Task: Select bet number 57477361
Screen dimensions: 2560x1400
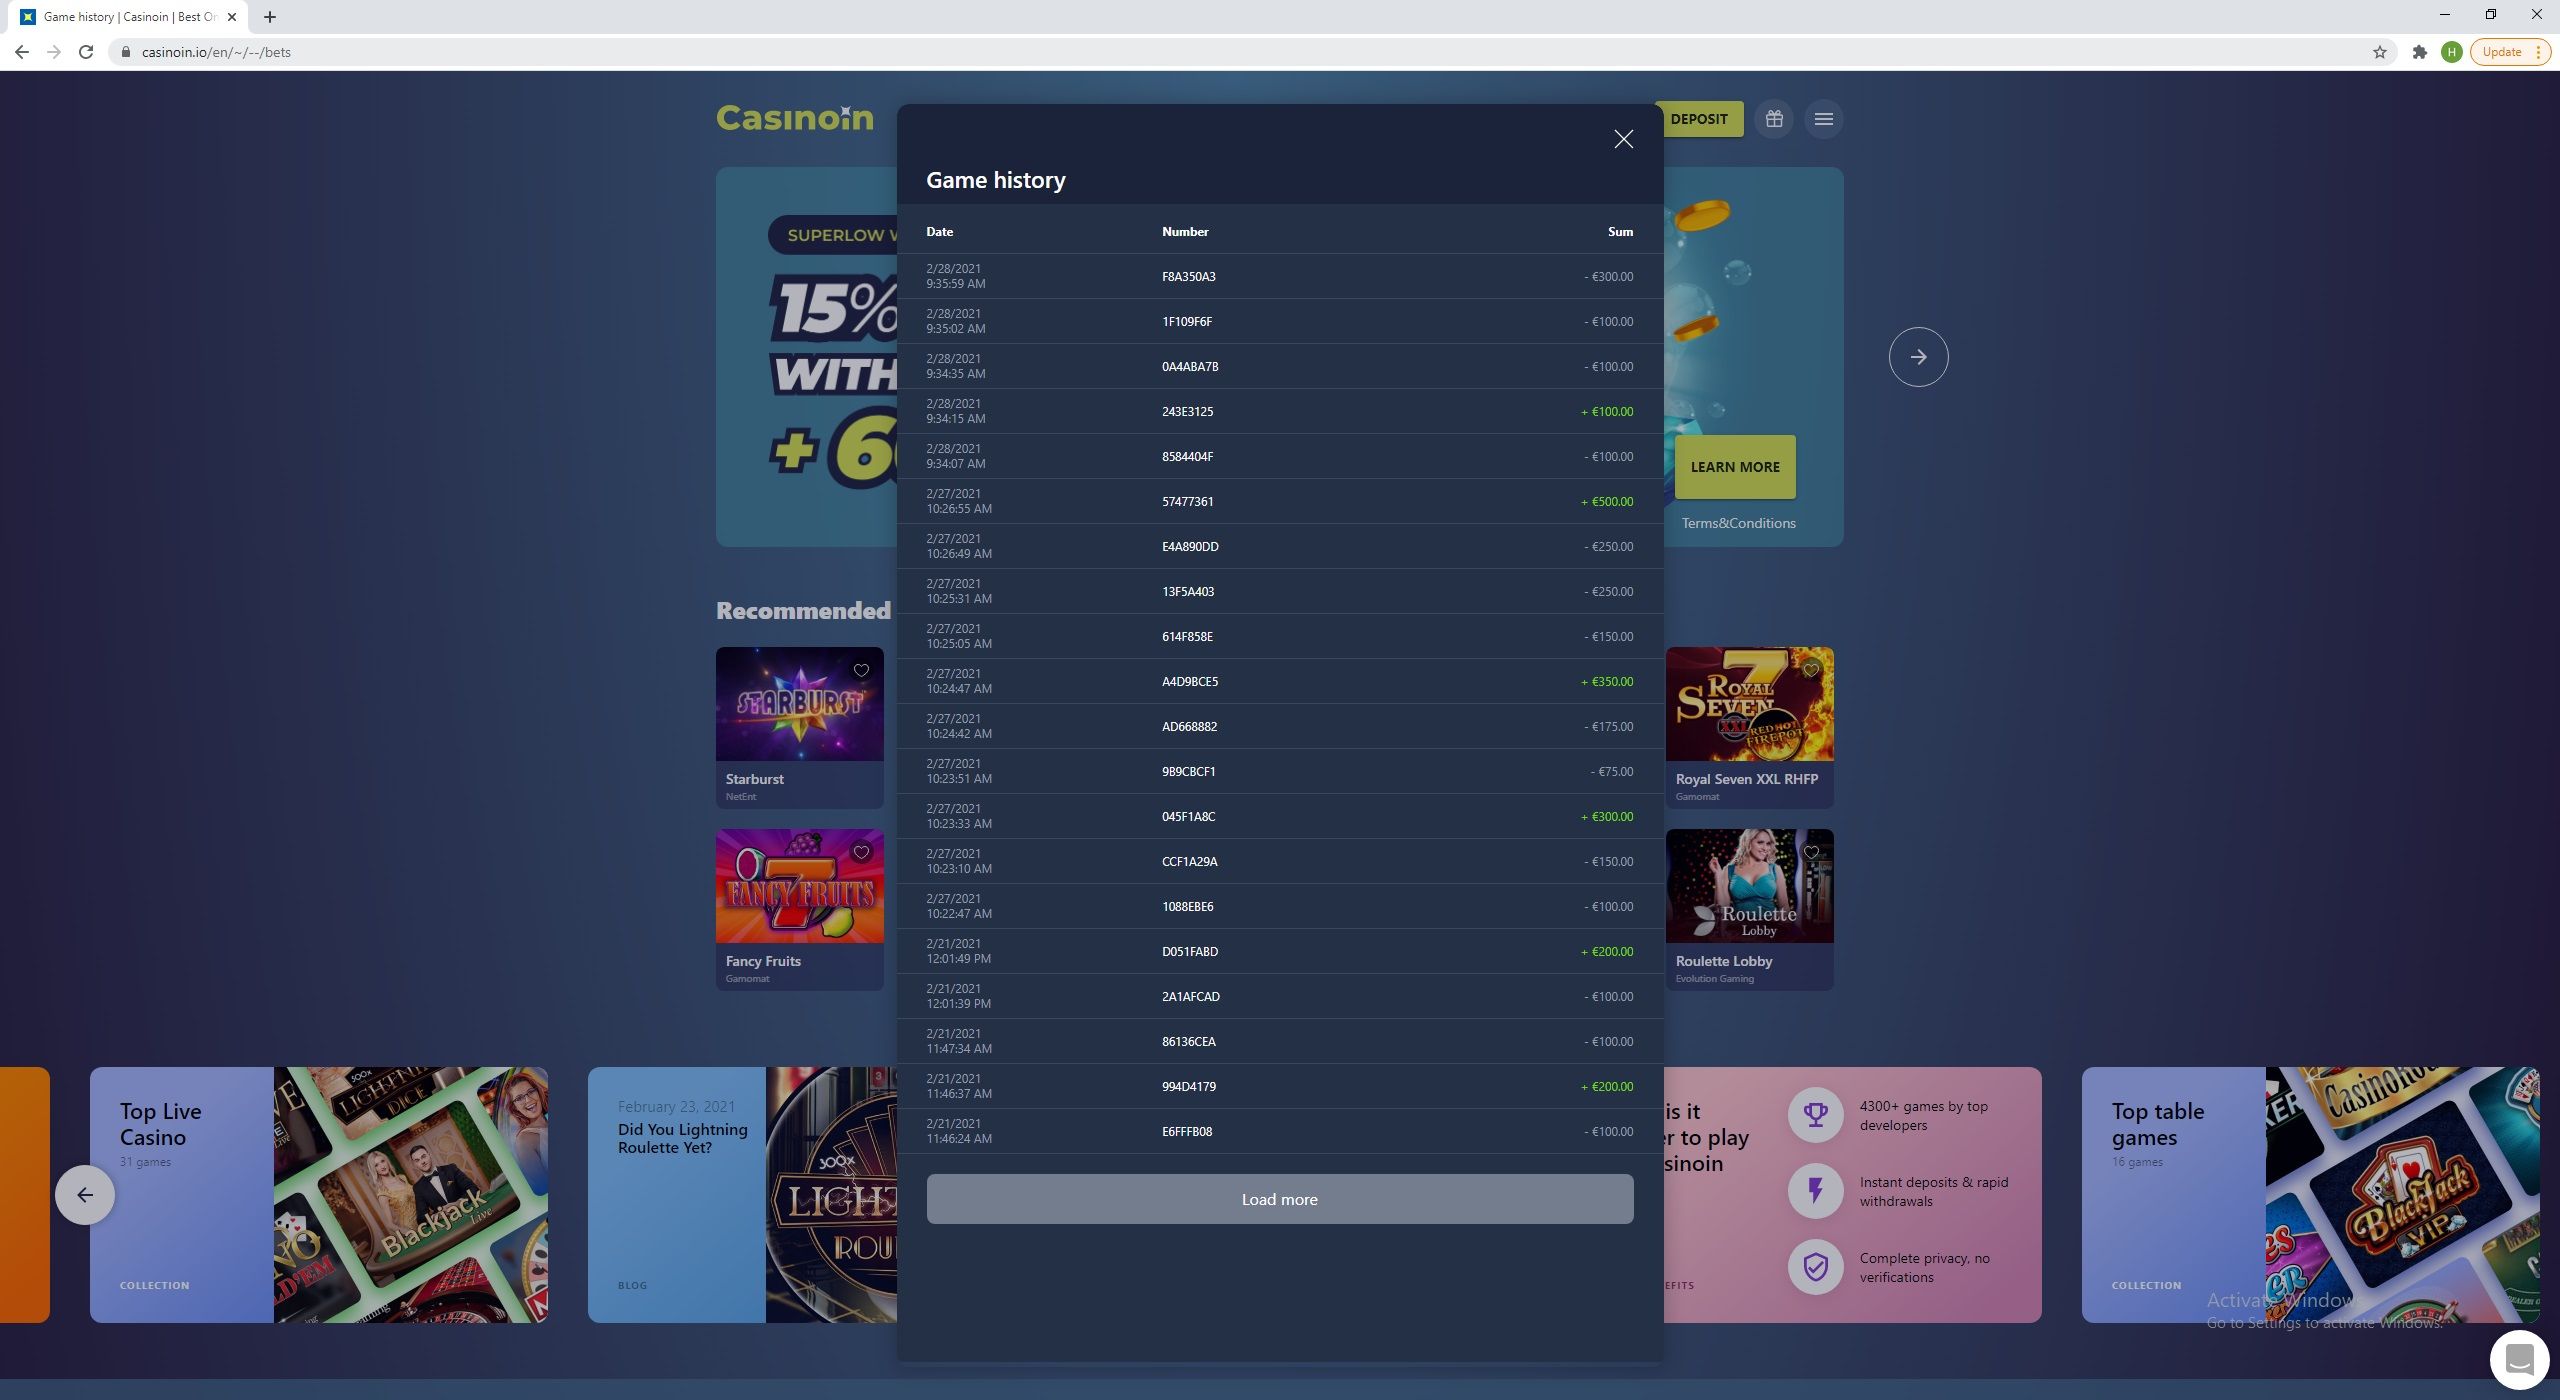Action: [1188, 502]
